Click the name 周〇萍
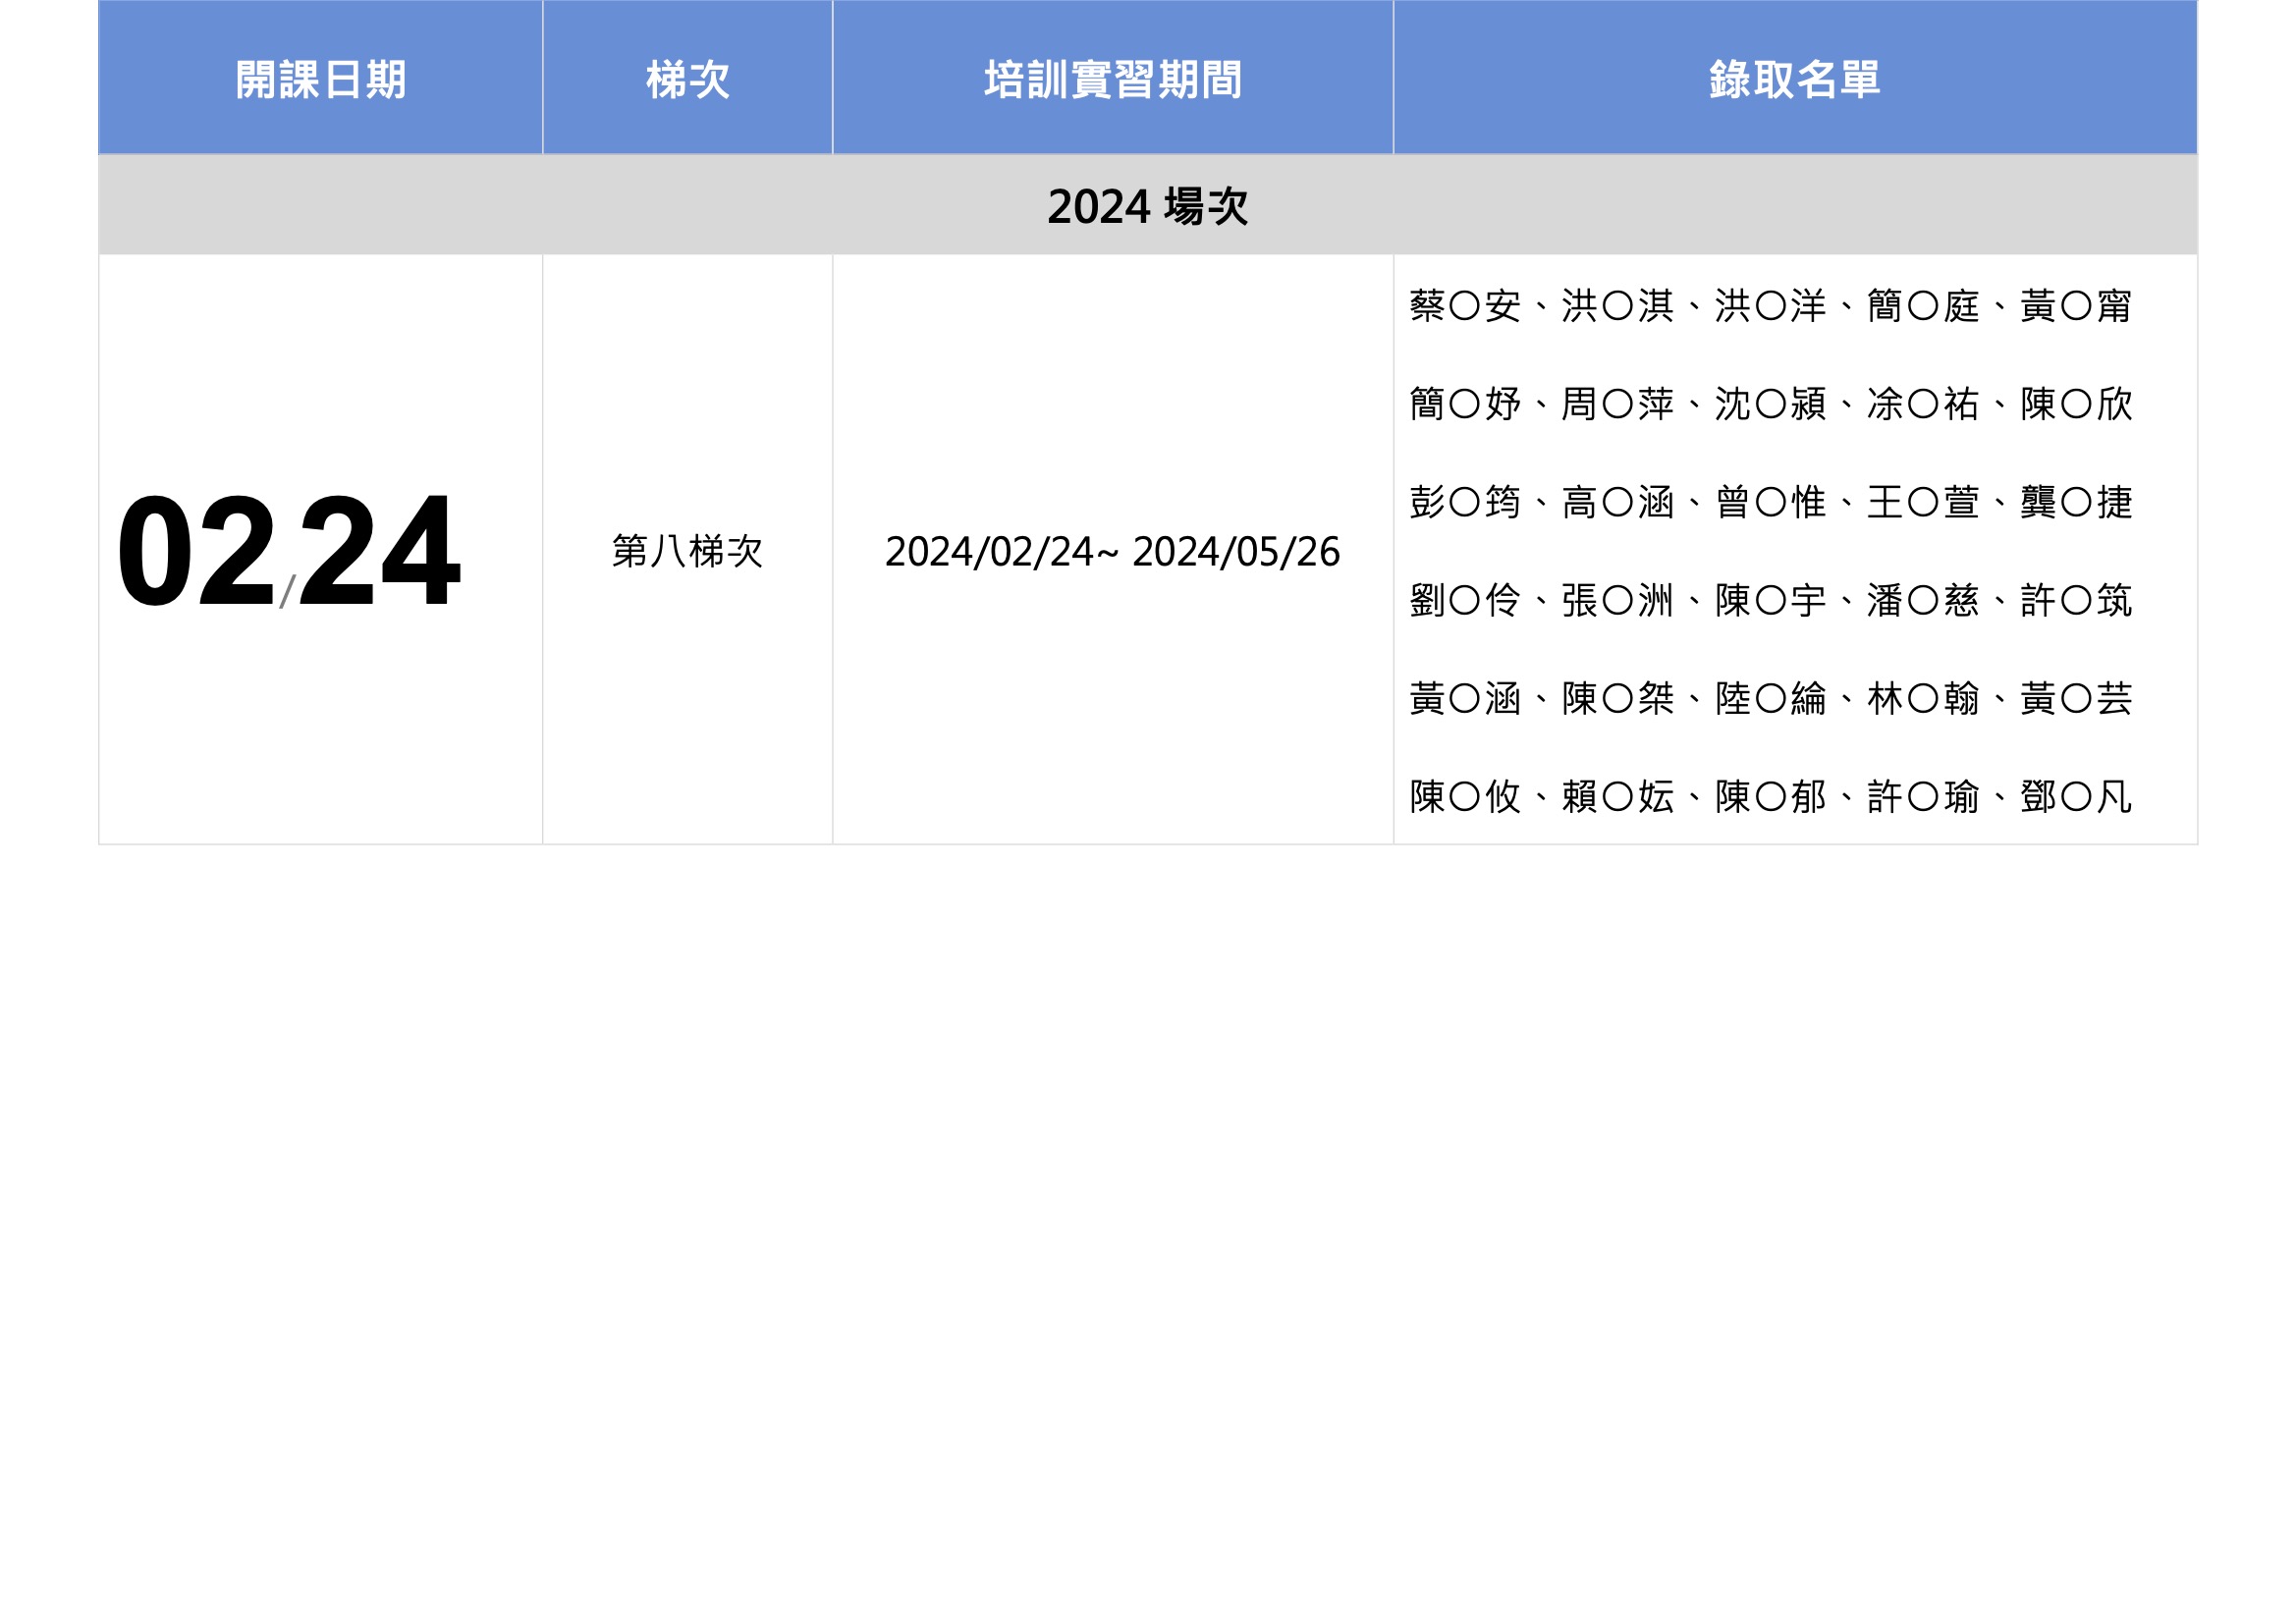The image size is (2296, 1622). click(x=1618, y=404)
